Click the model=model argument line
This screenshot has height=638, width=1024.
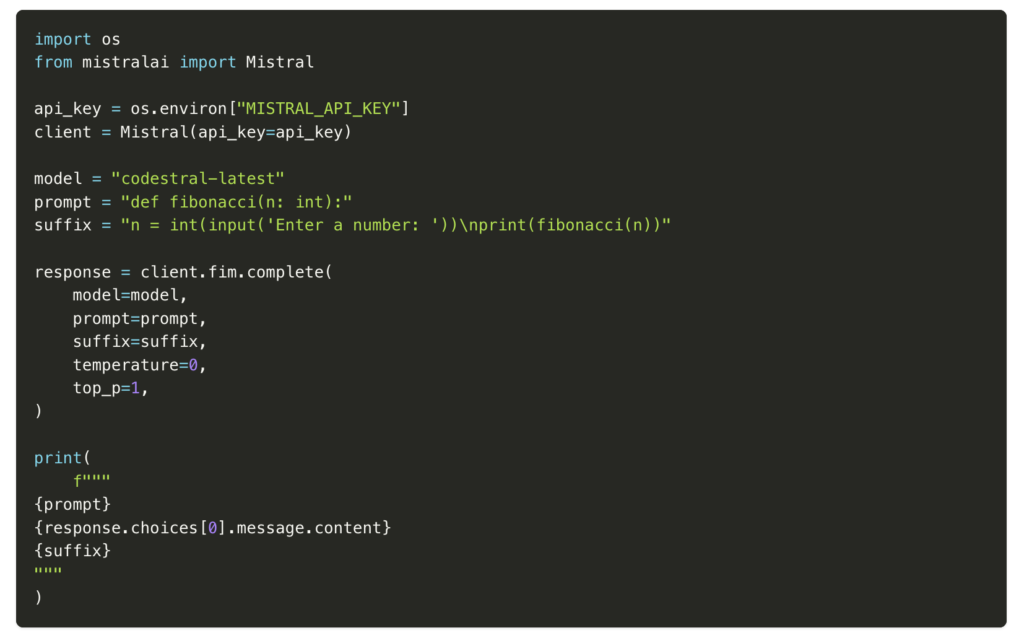pyautogui.click(x=130, y=295)
